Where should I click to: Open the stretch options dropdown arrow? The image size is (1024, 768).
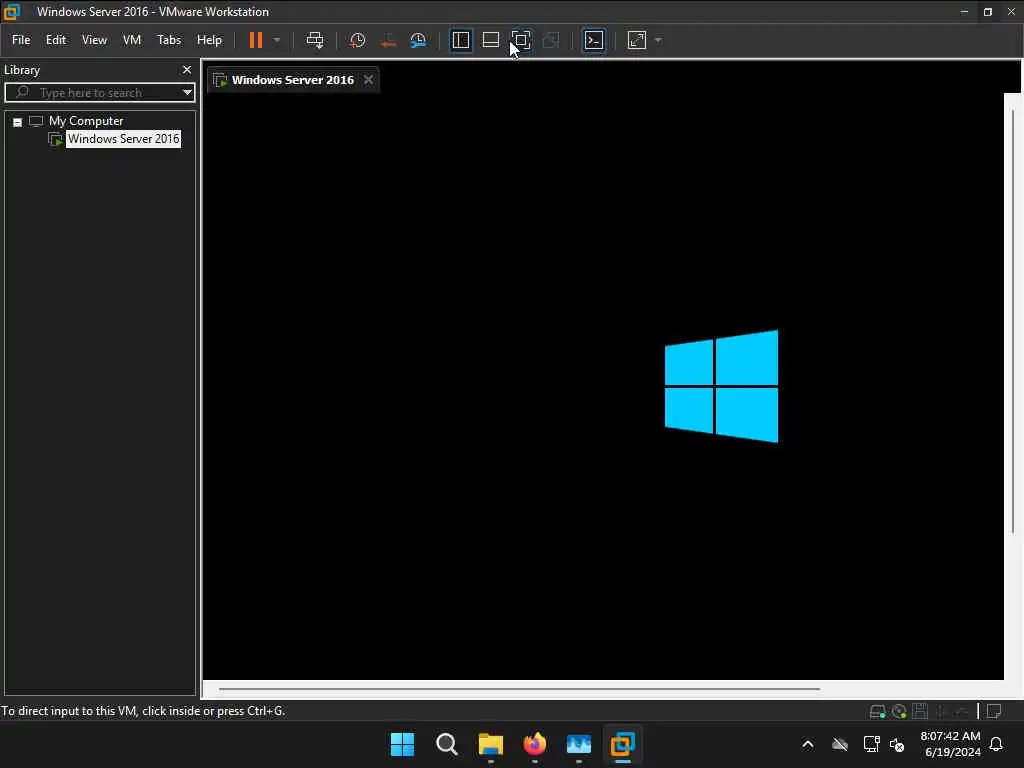[x=658, y=40]
